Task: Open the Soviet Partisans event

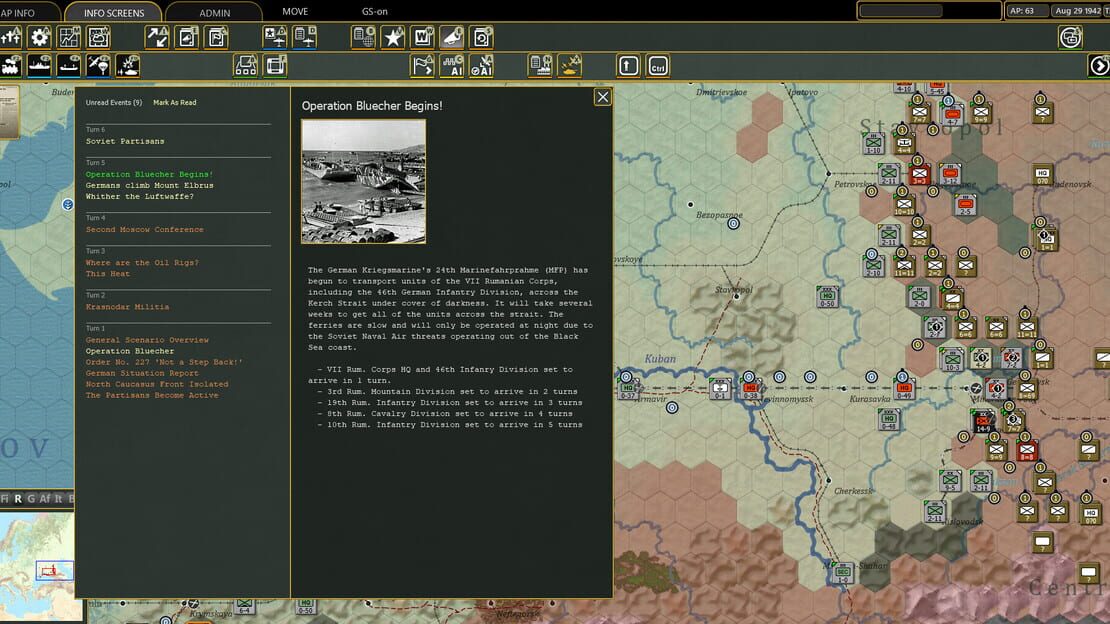Action: (125, 142)
